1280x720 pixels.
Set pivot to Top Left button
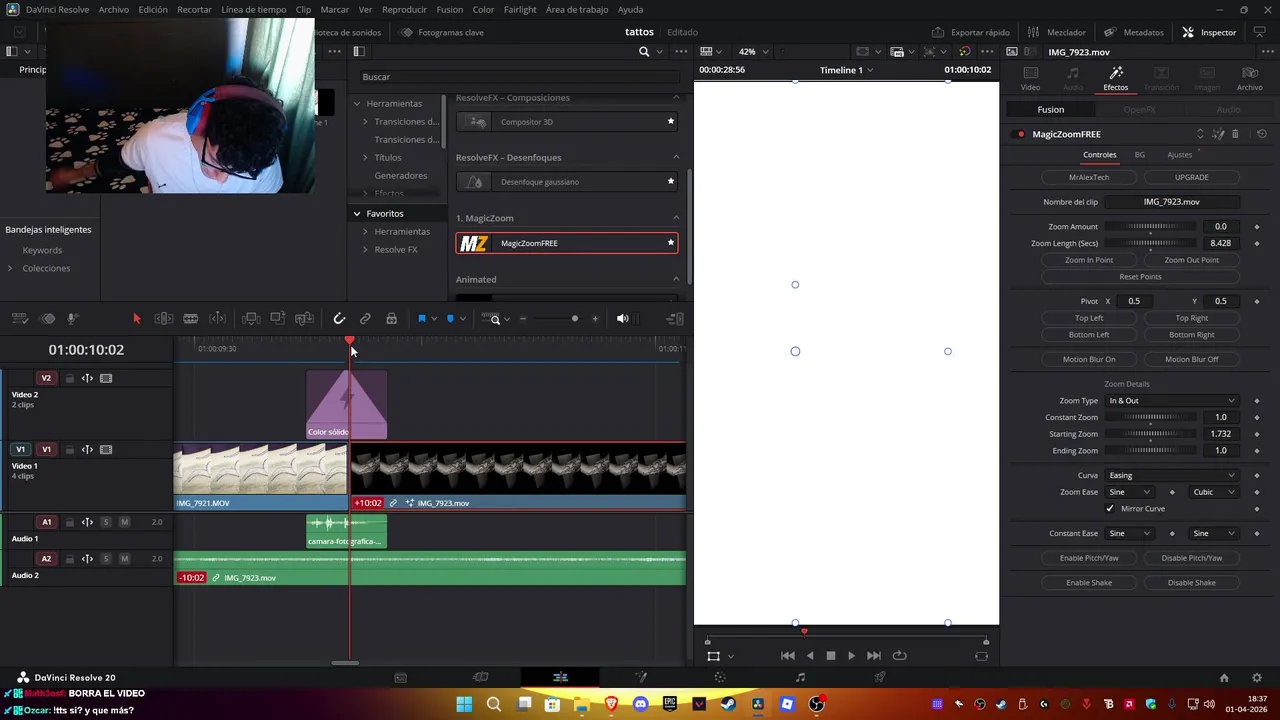click(1089, 318)
